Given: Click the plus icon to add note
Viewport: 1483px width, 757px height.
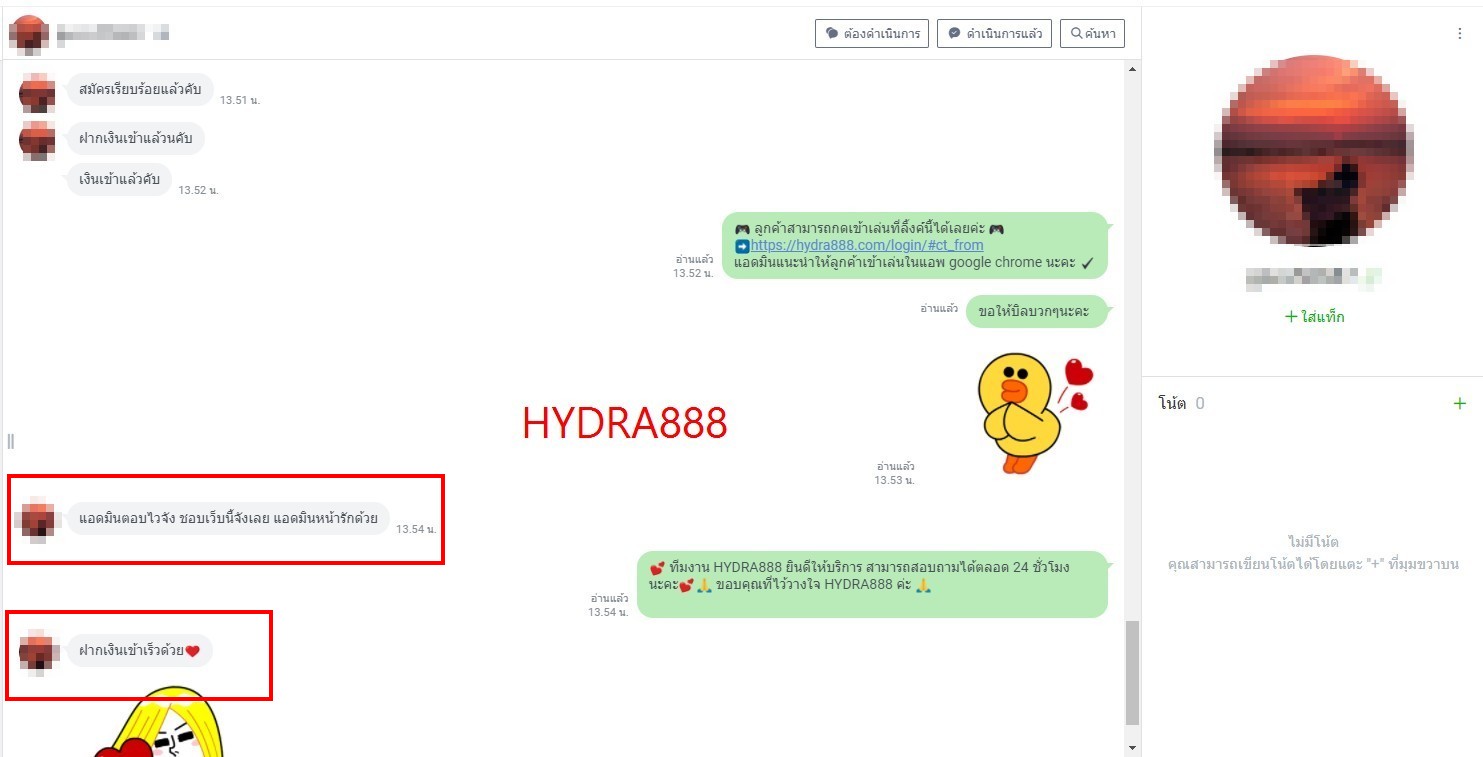Looking at the screenshot, I should click(1459, 404).
